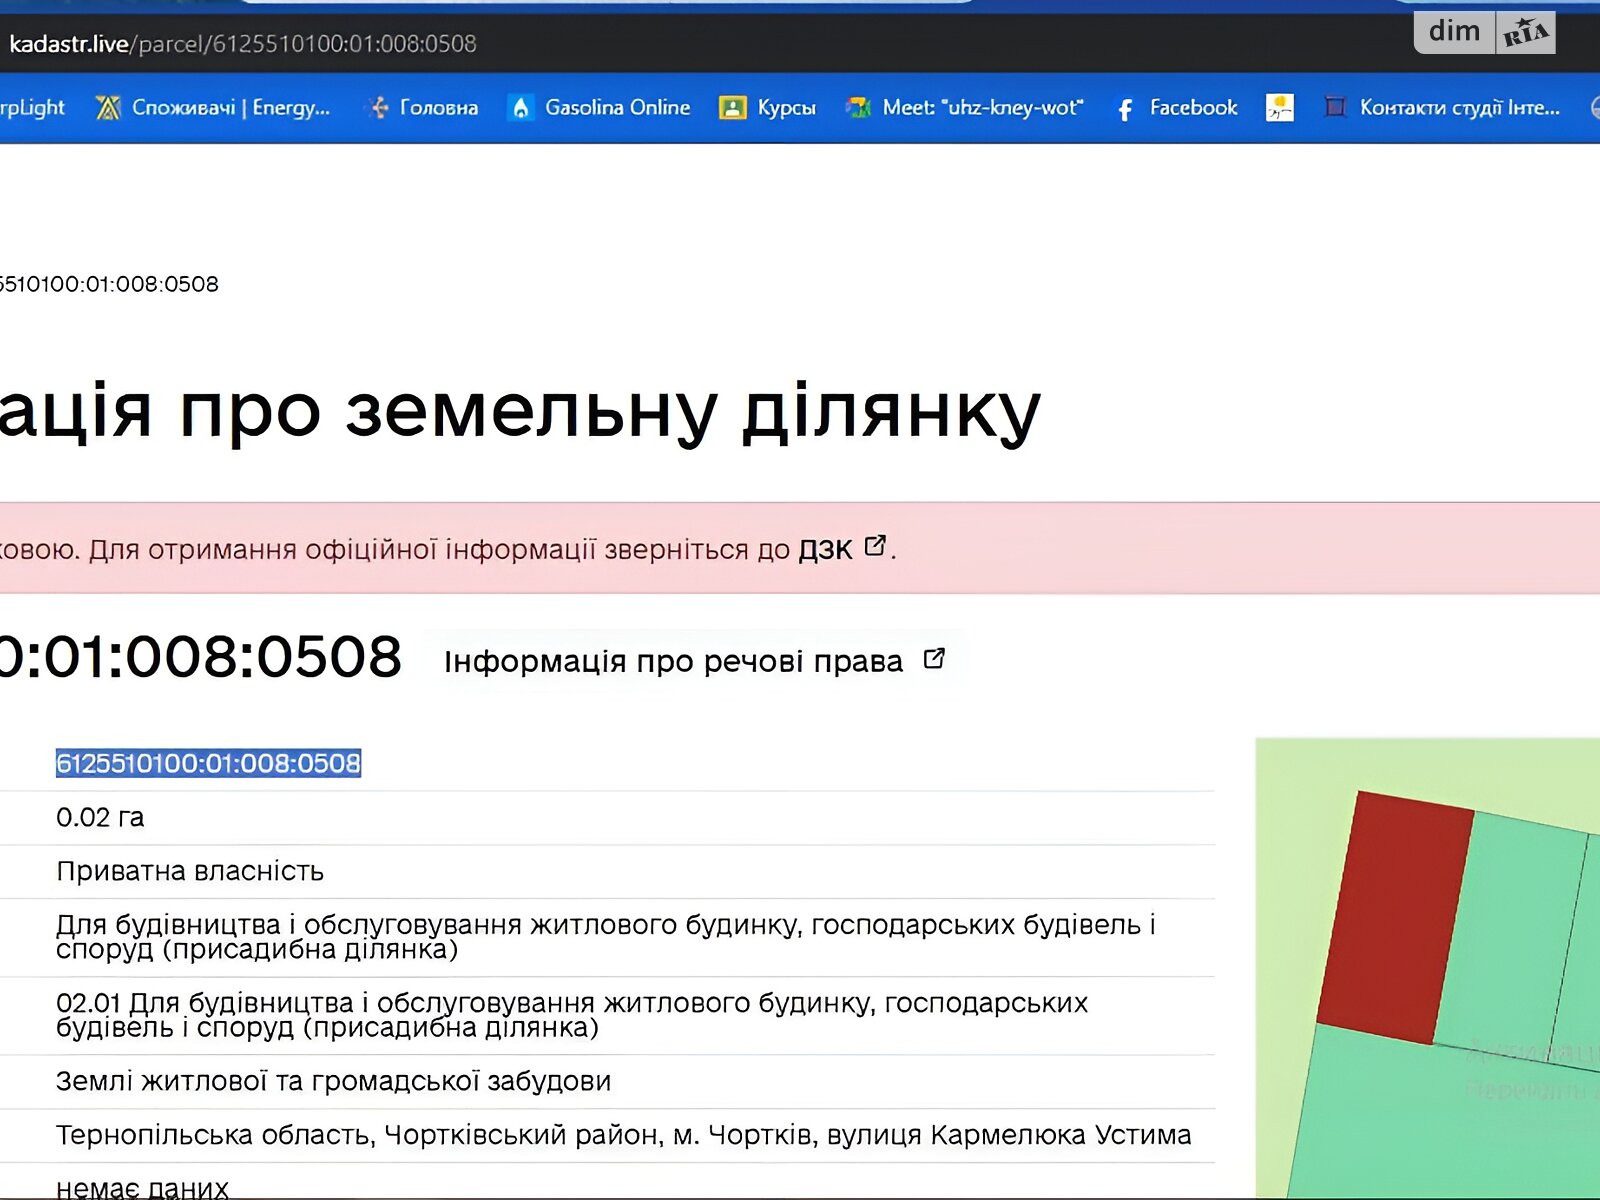Click the Тернопільська область address row

pyautogui.click(x=623, y=1136)
